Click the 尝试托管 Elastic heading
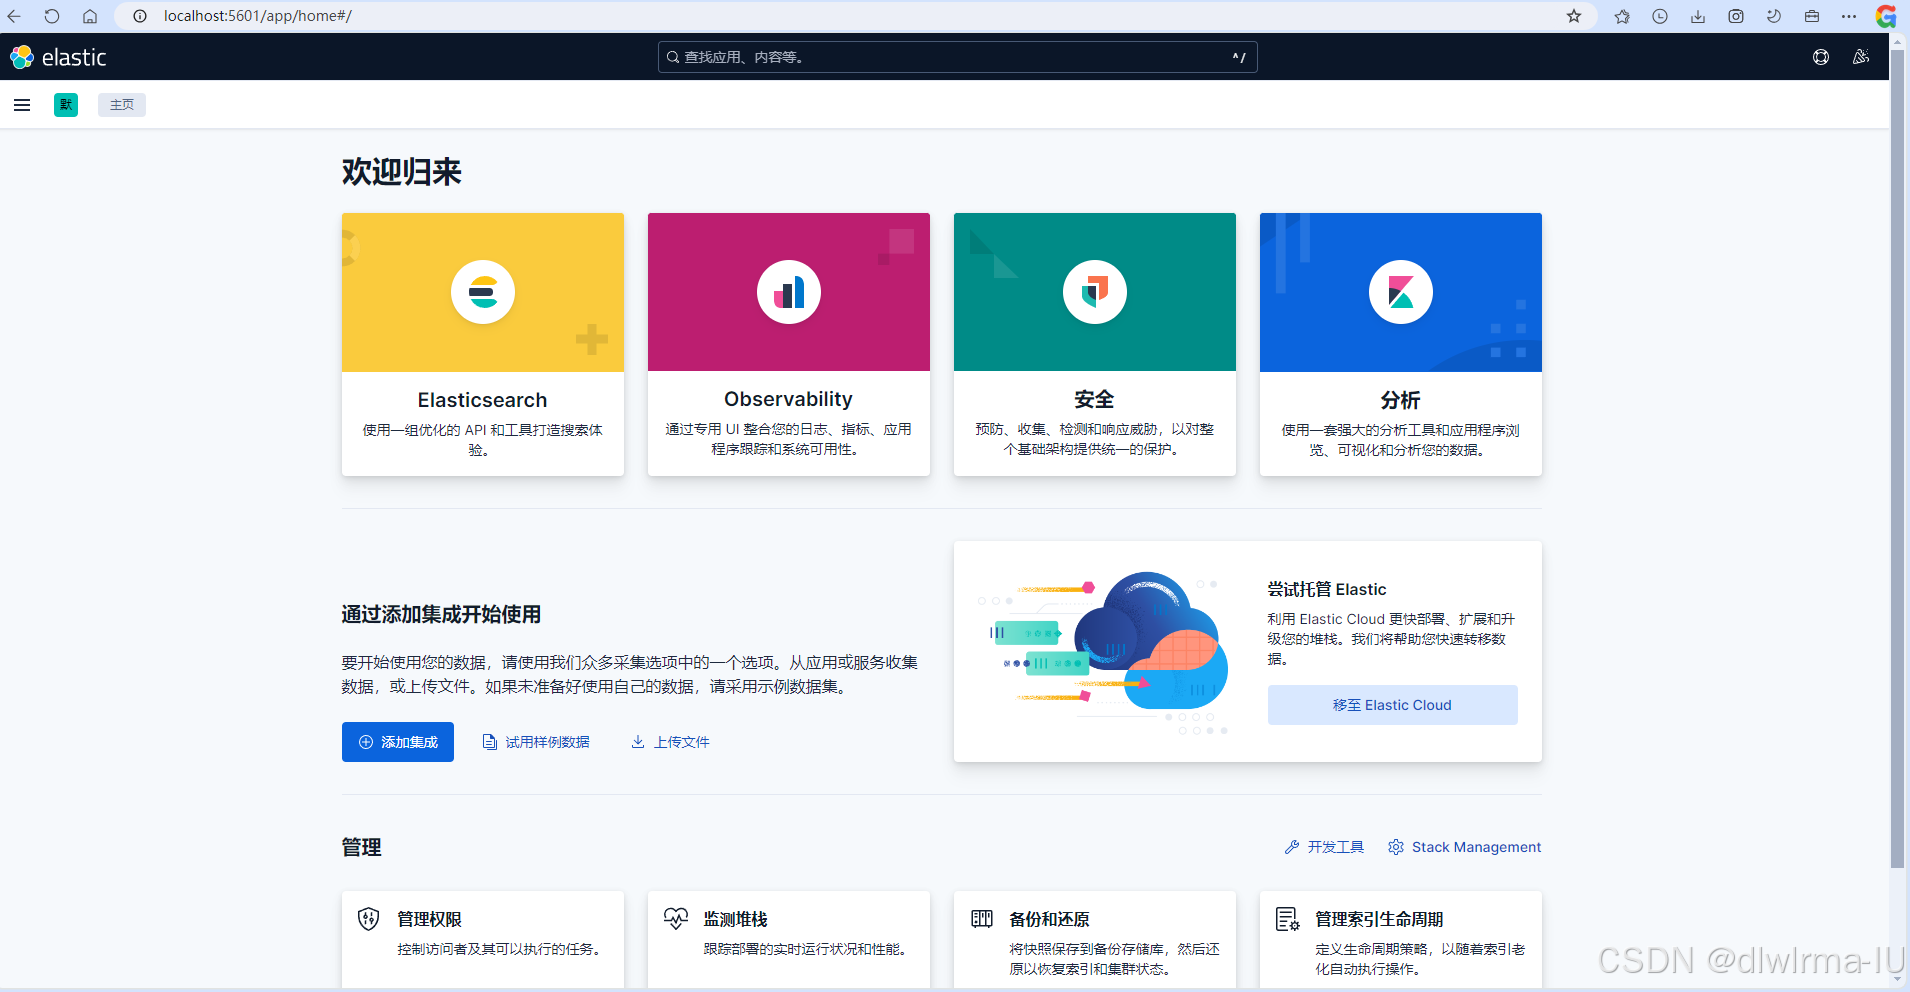 1327,589
